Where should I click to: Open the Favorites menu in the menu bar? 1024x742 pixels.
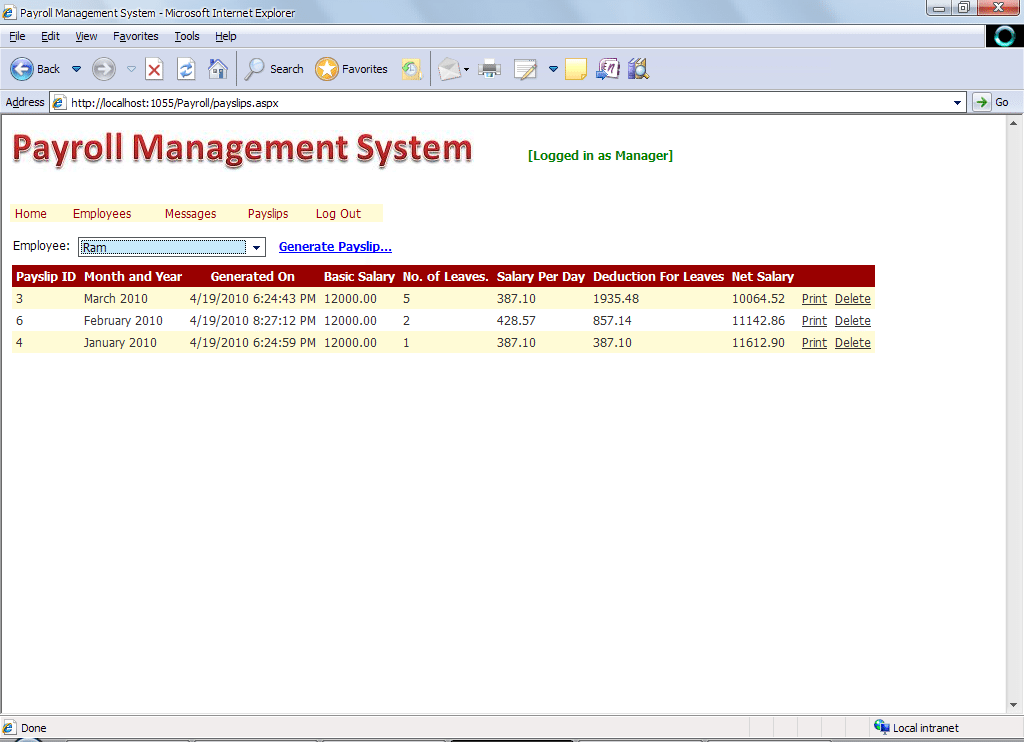(135, 36)
